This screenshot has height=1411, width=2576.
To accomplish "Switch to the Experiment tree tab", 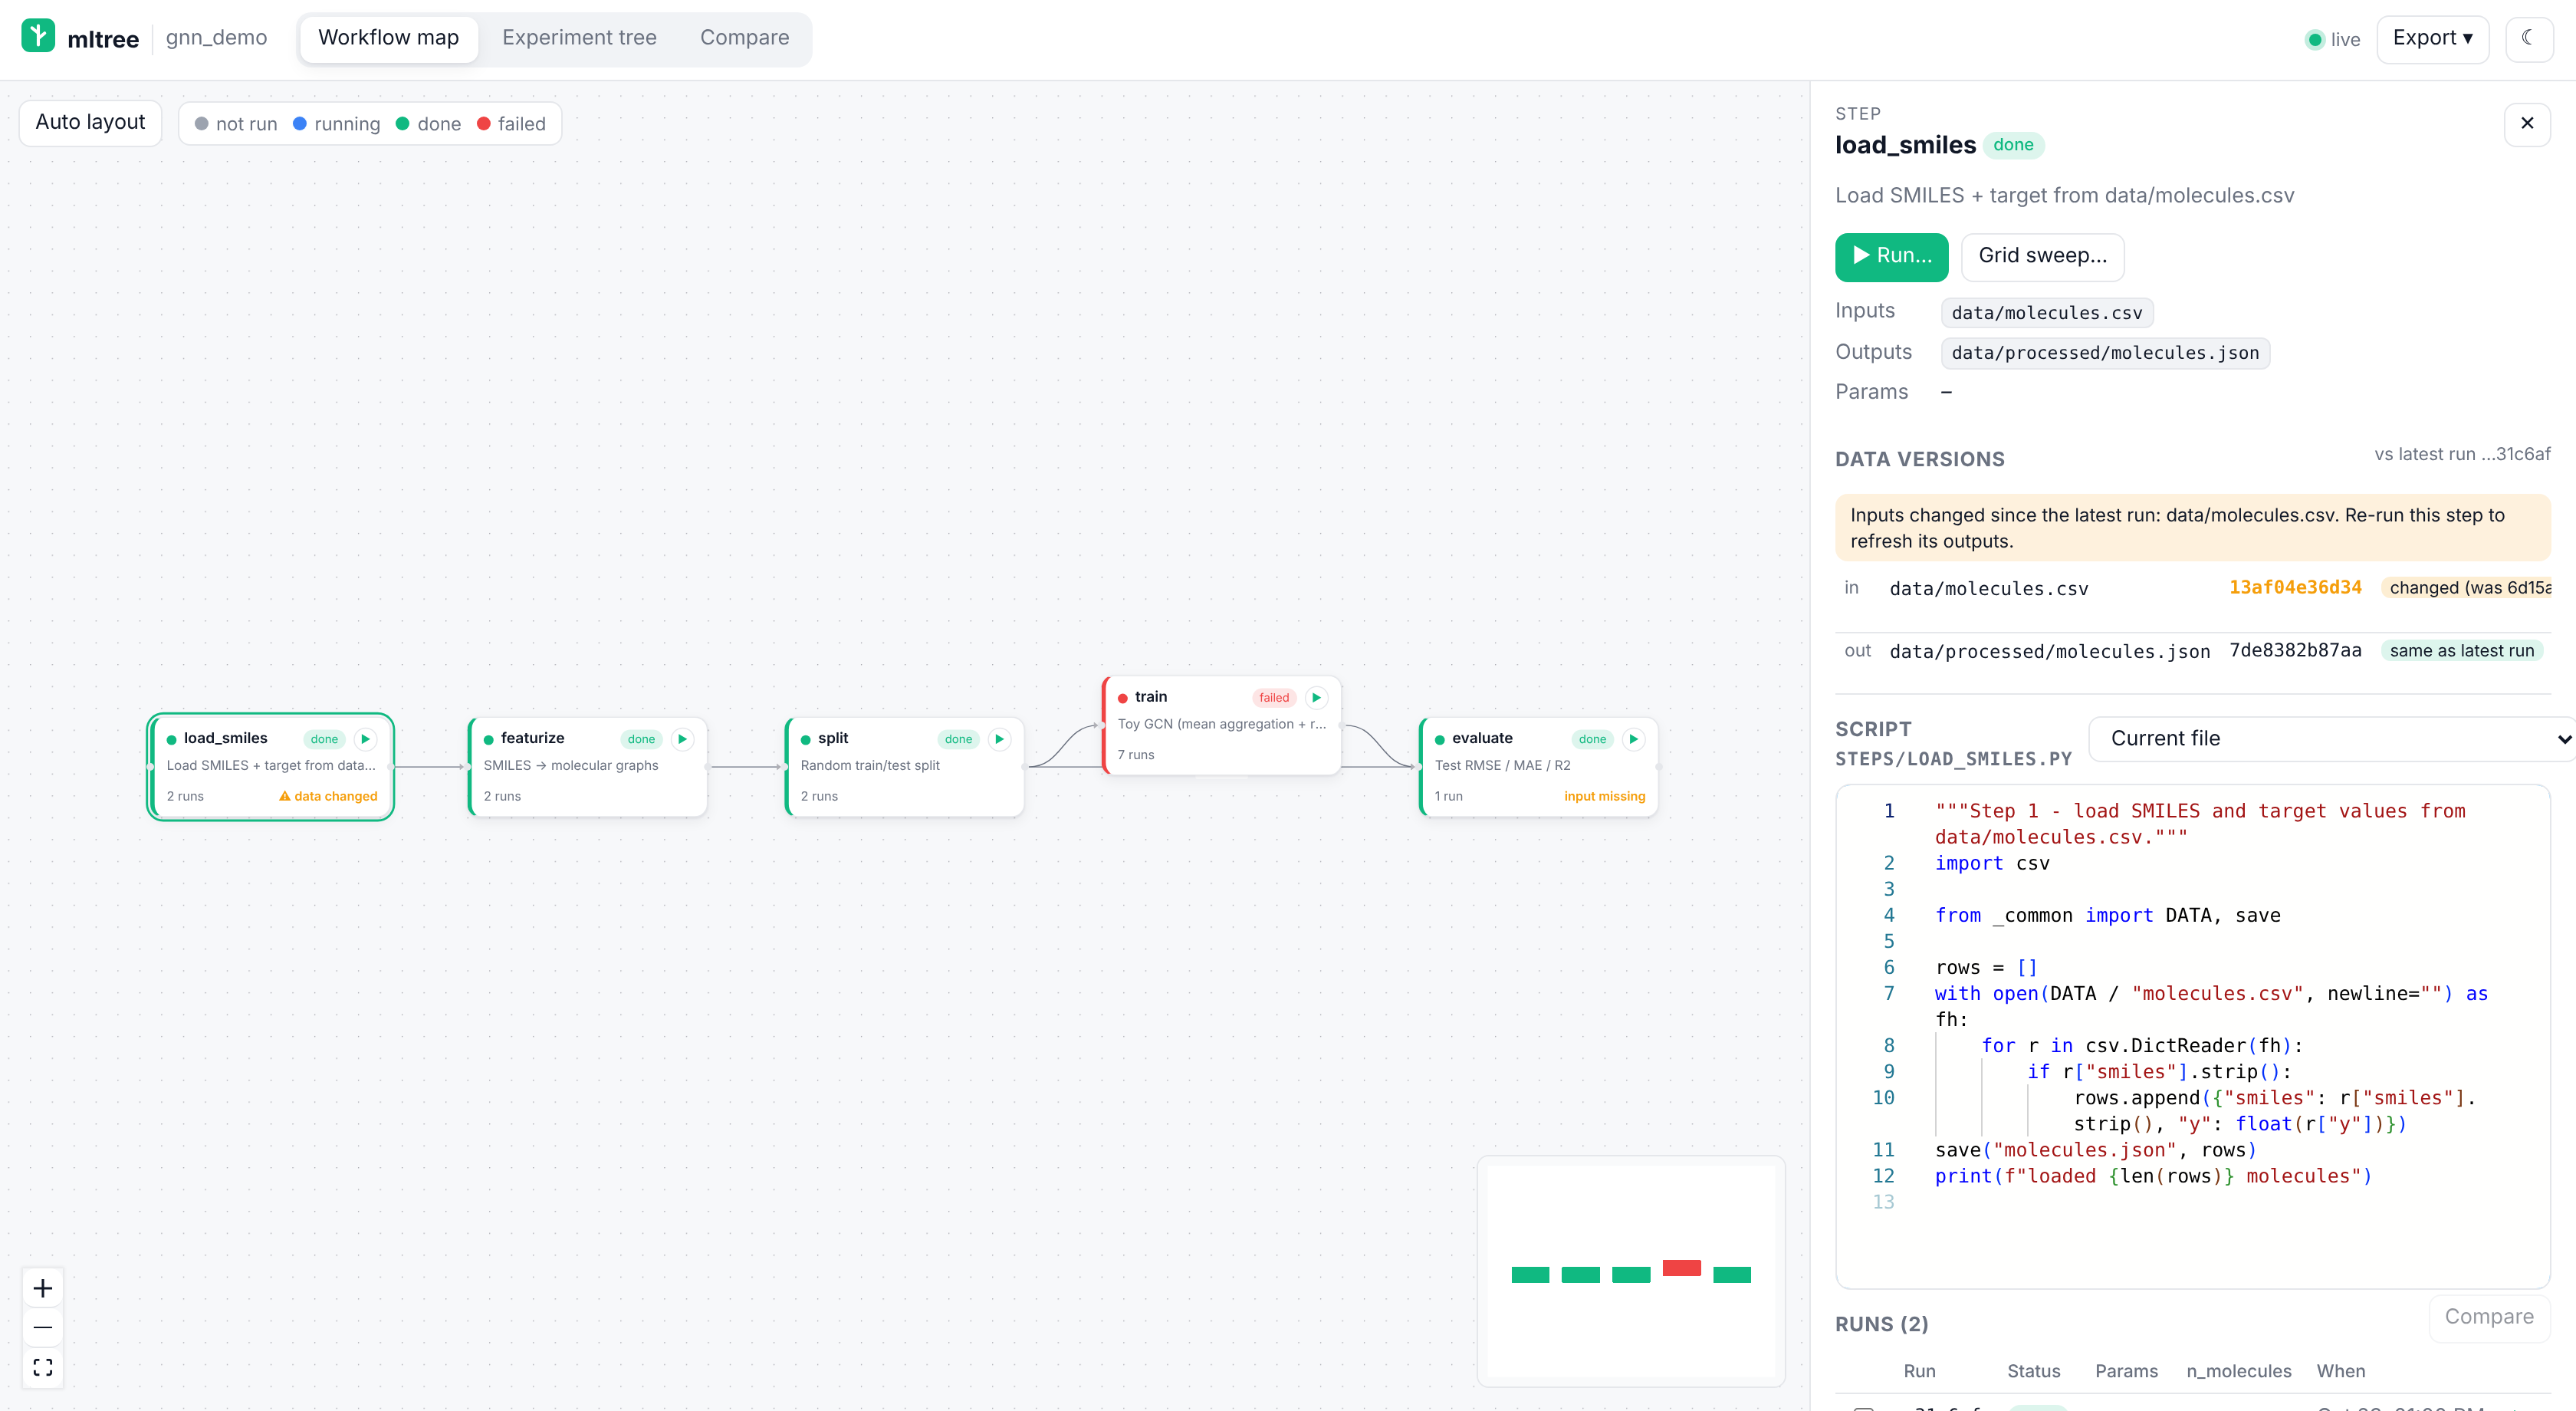I will (x=579, y=38).
